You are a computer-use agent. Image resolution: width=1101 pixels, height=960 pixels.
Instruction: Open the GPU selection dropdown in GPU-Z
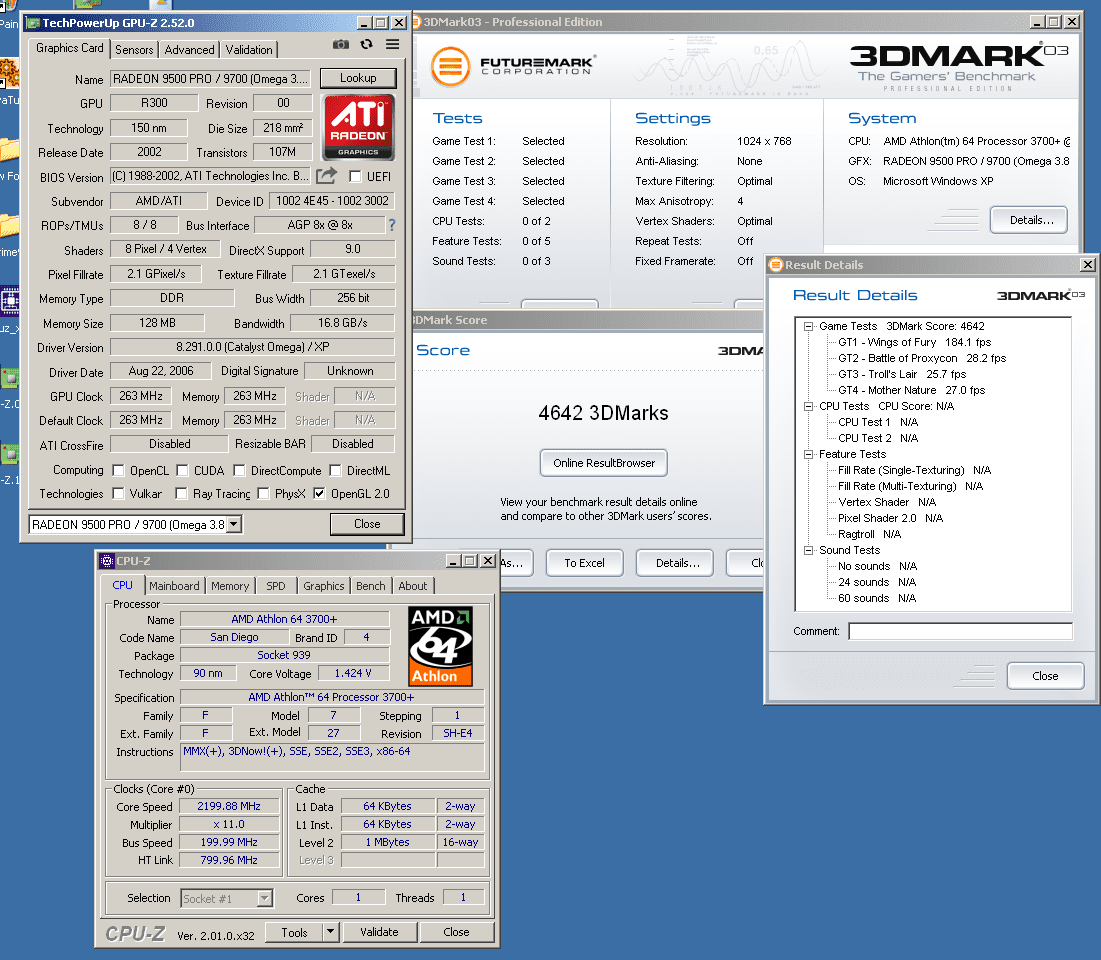coord(234,524)
